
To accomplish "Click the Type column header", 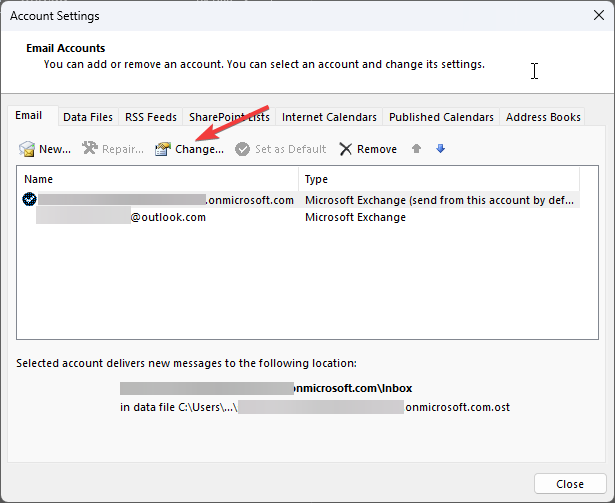I will click(x=438, y=179).
